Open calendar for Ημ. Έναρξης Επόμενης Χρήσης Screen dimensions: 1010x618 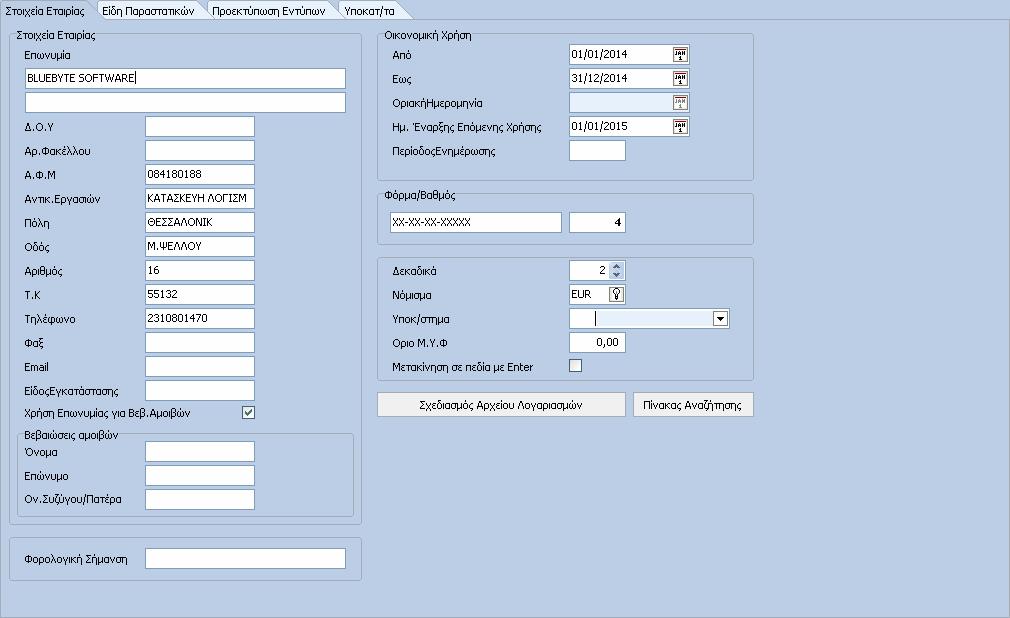click(680, 126)
